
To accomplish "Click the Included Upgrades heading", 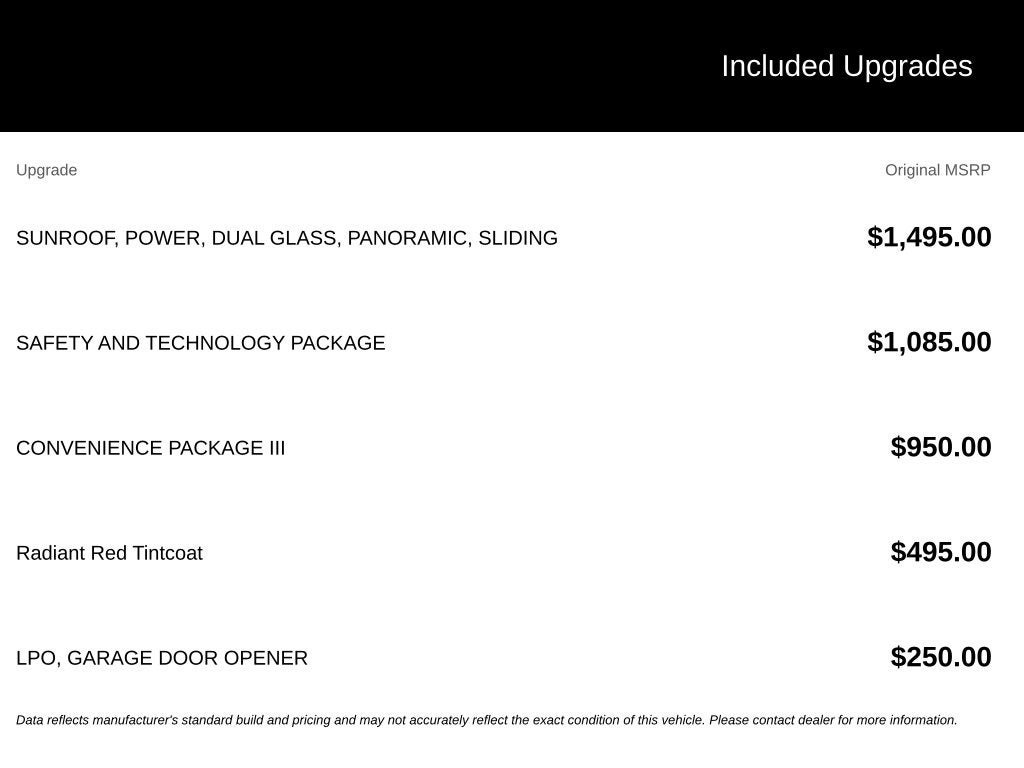I will tap(846, 67).
